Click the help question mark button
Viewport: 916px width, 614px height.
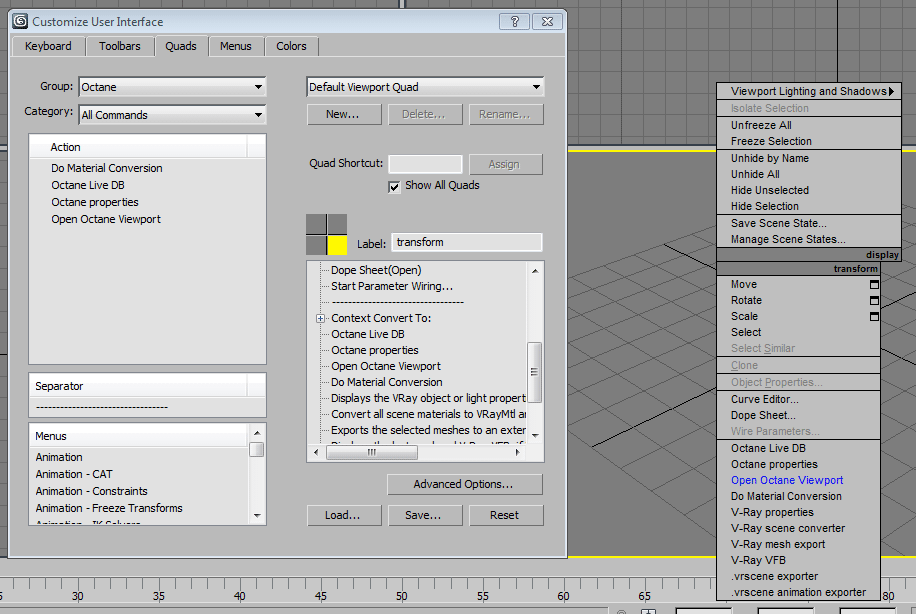[515, 22]
